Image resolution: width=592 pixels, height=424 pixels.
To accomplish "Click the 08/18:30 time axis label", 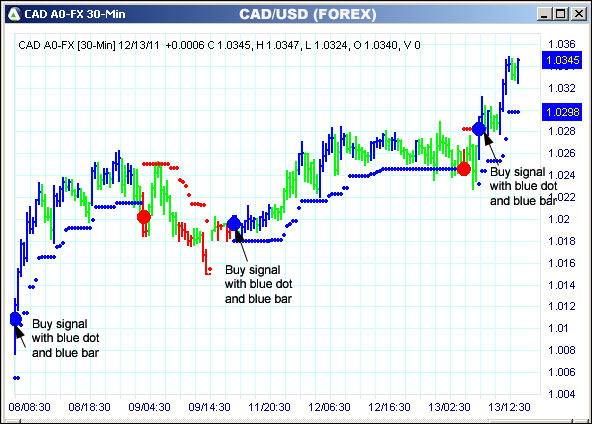I will (x=89, y=407).
